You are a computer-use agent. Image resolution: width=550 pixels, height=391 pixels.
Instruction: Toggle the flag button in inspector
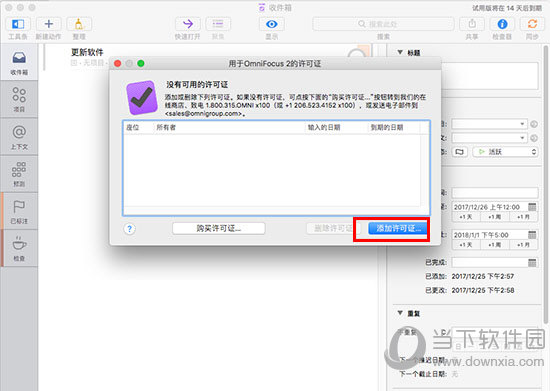click(460, 152)
